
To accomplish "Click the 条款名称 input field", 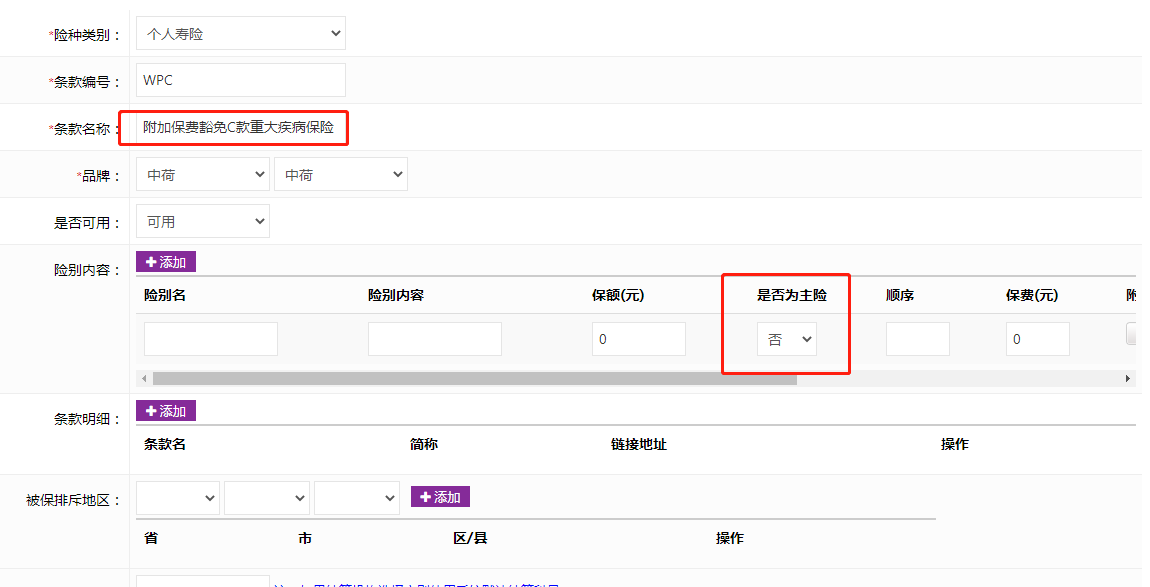I will pos(241,128).
